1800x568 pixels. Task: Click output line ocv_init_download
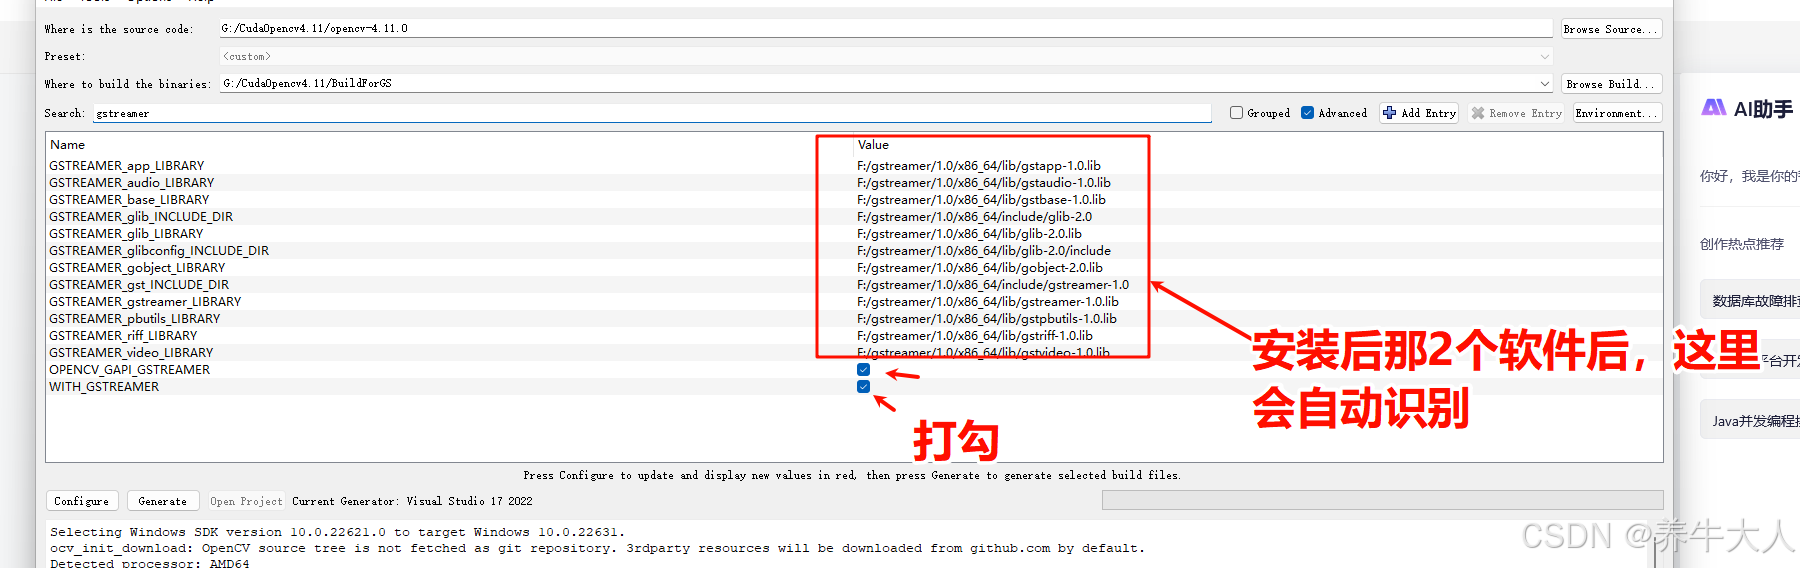click(597, 548)
